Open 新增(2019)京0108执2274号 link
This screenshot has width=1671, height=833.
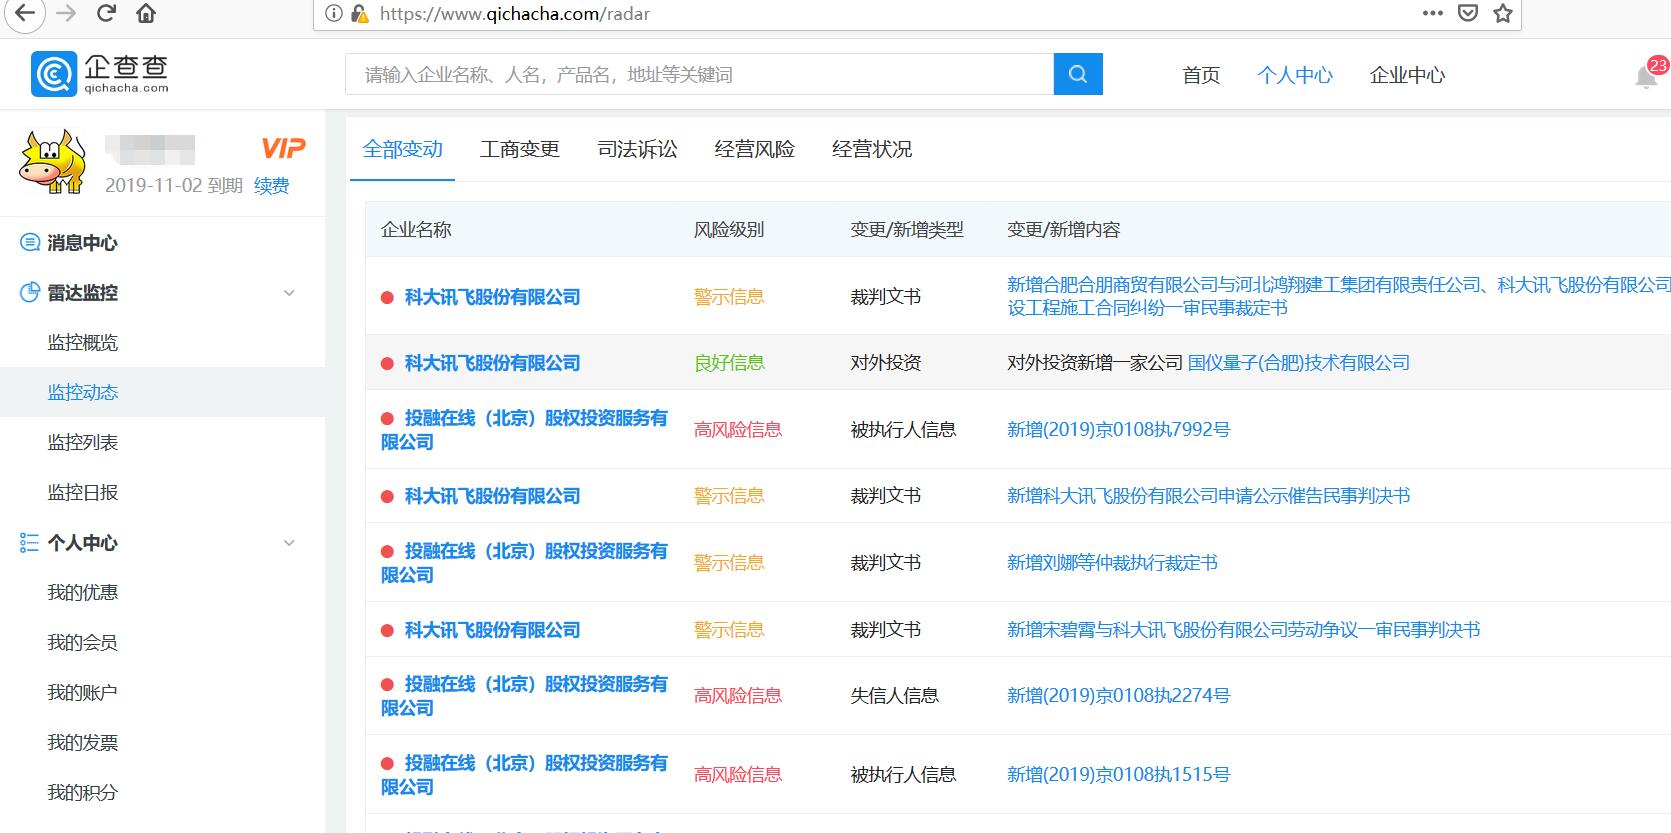[x=1119, y=696]
